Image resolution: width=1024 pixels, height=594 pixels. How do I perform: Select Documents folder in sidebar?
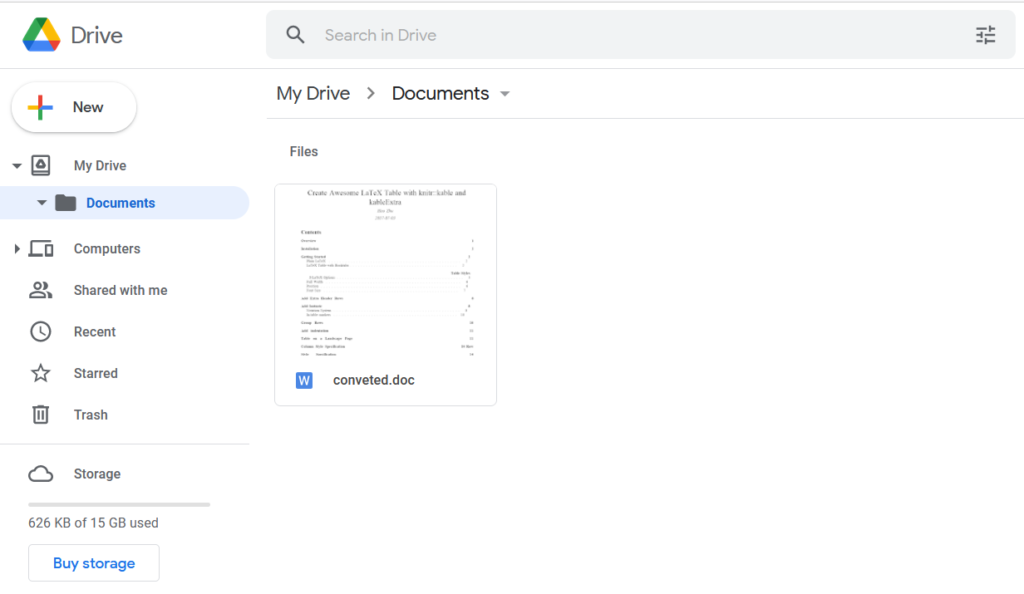tap(120, 203)
